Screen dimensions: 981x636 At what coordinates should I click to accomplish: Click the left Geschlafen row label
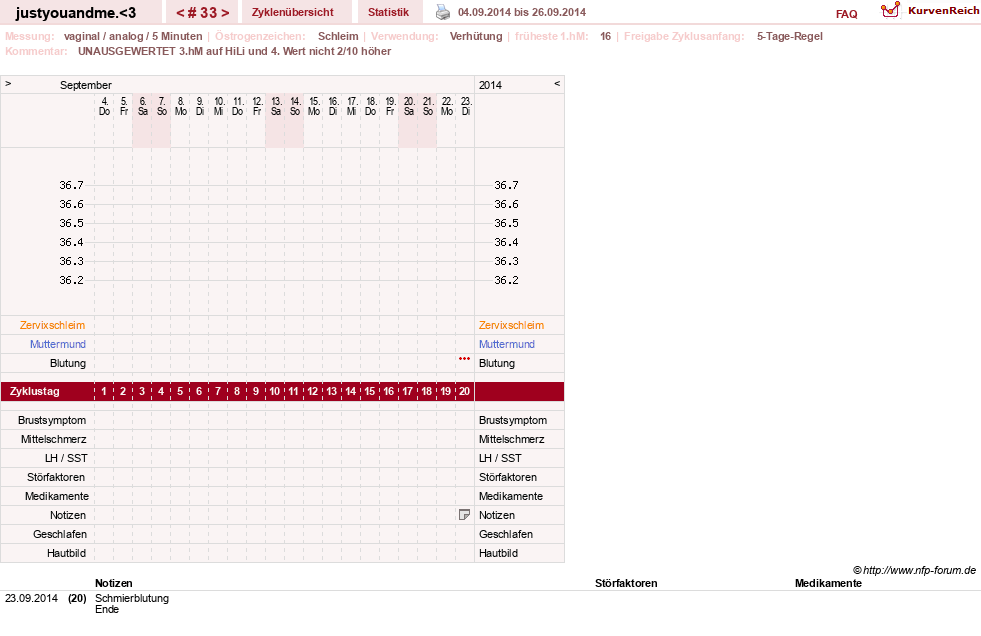pos(60,534)
